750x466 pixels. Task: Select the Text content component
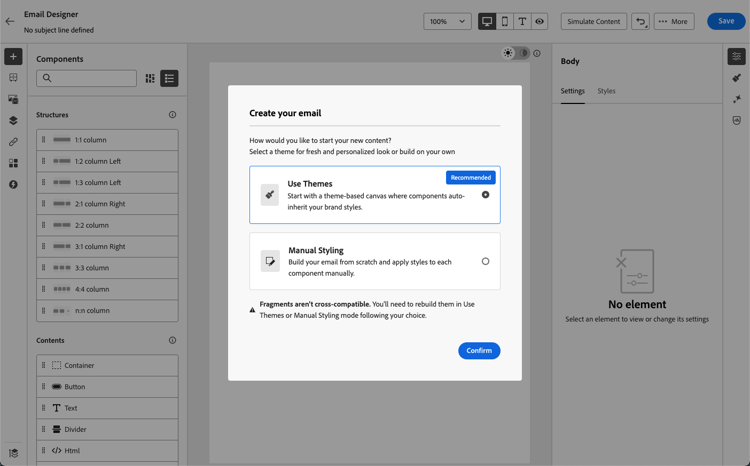tap(107, 408)
